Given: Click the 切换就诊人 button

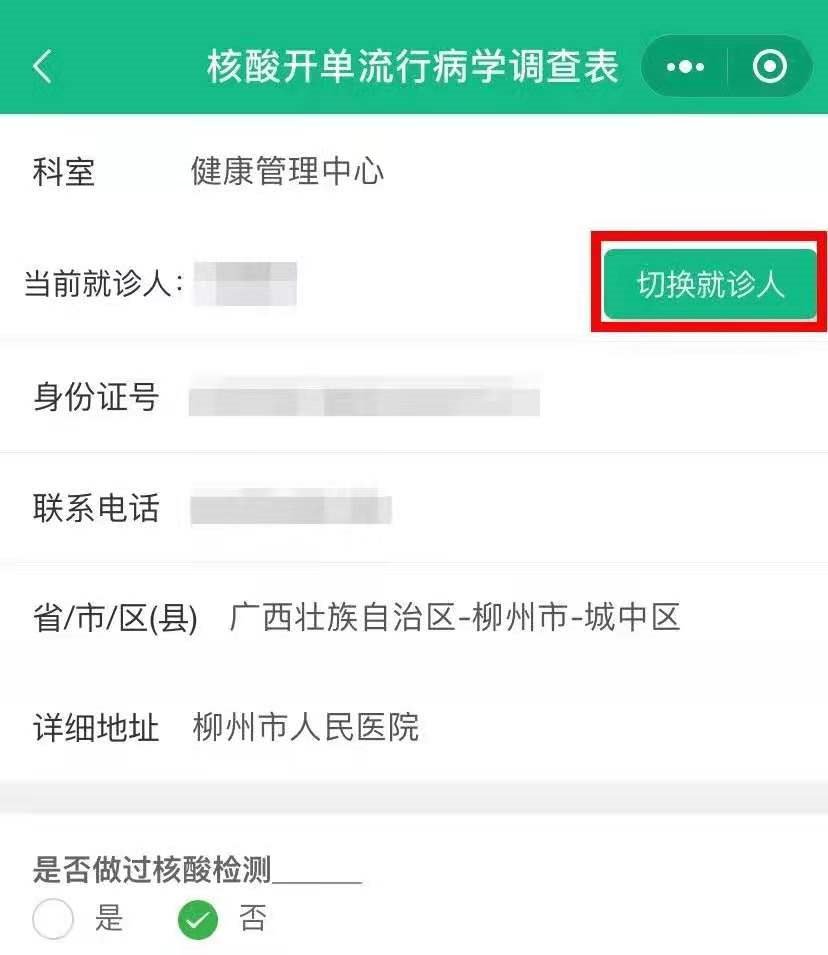Looking at the screenshot, I should tap(710, 284).
